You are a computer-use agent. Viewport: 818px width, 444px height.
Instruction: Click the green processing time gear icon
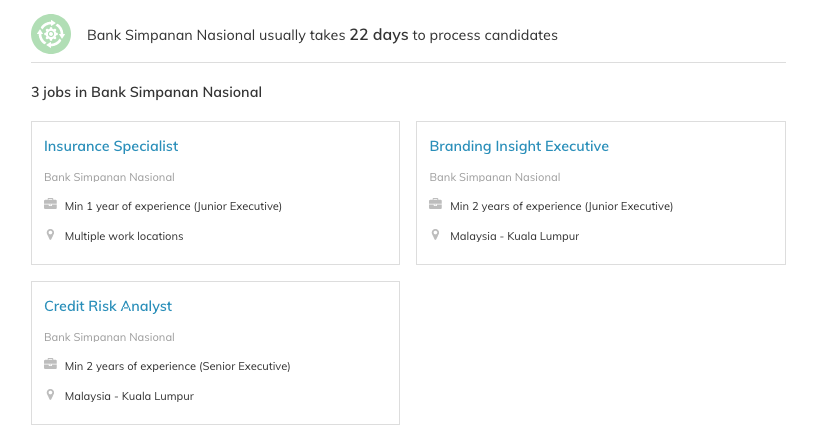[x=51, y=34]
